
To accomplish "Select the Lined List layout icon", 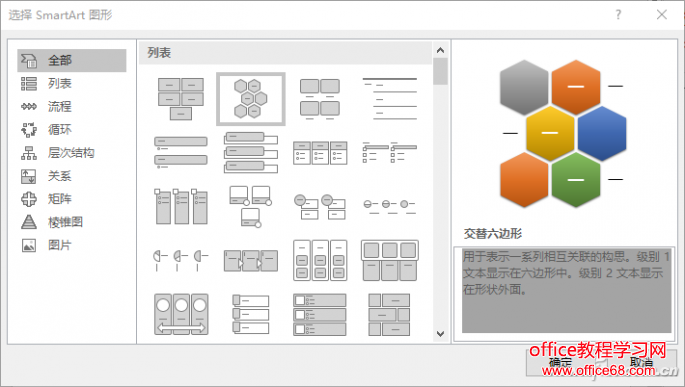I will (x=390, y=99).
